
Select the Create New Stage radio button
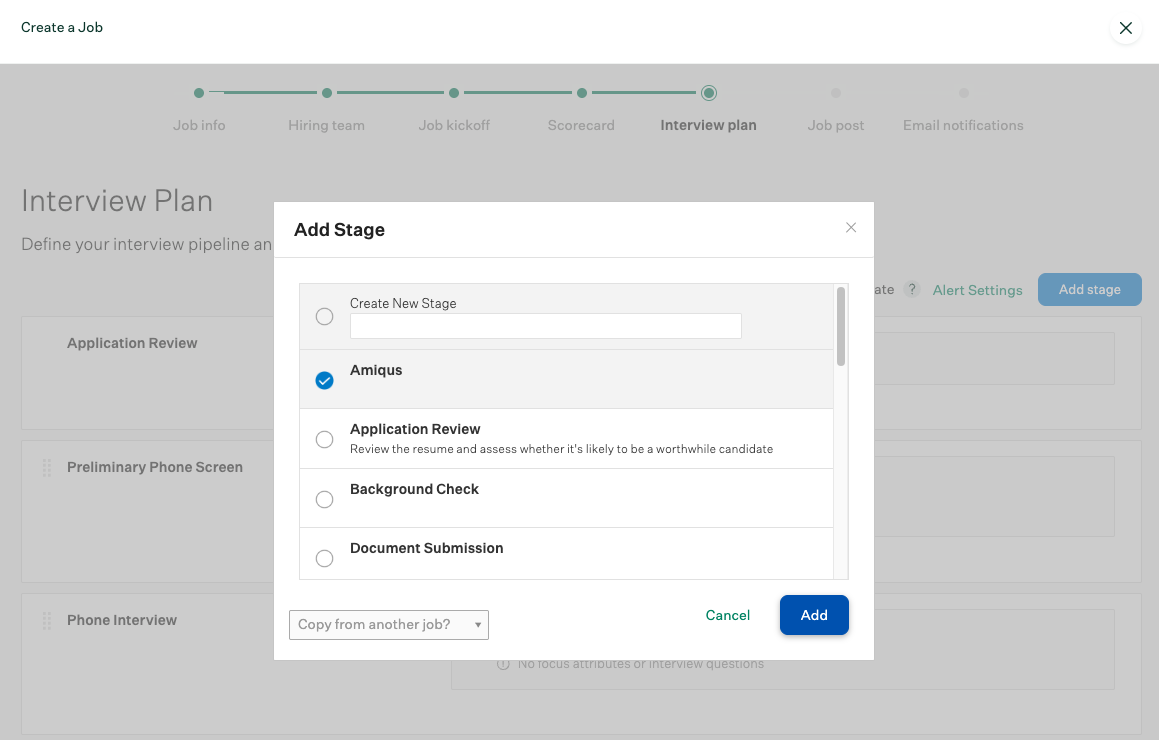pyautogui.click(x=324, y=317)
